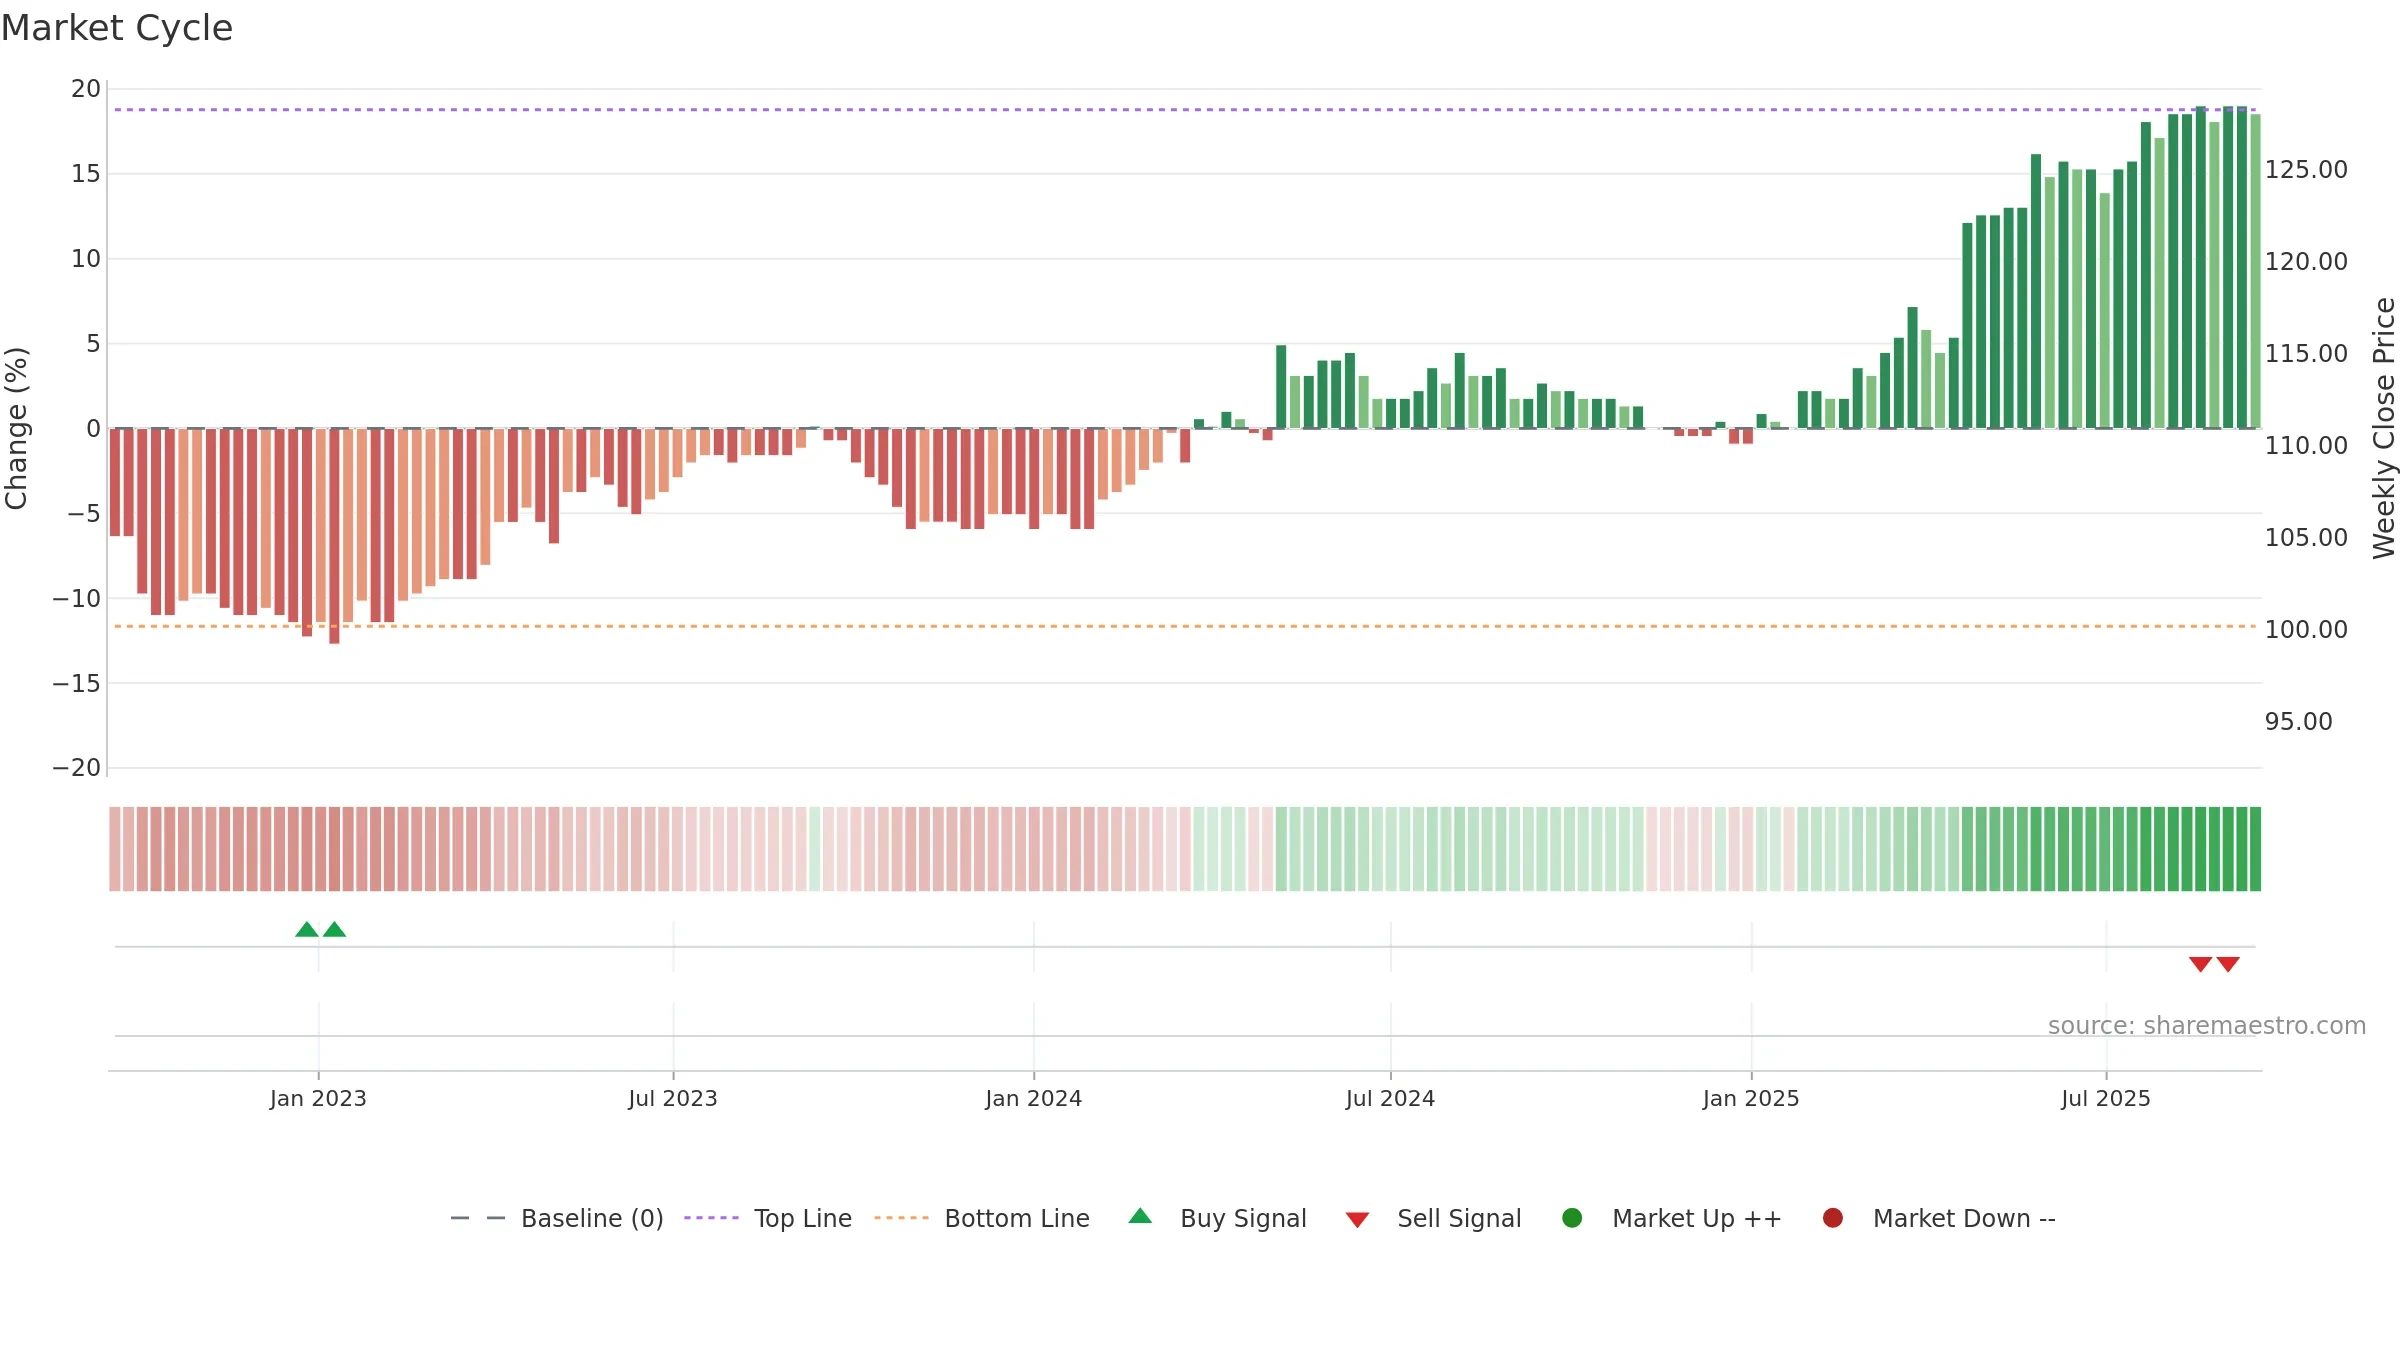Viewport: 2400px width, 1350px height.
Task: Click the Change (%) axis title
Action: (16, 428)
